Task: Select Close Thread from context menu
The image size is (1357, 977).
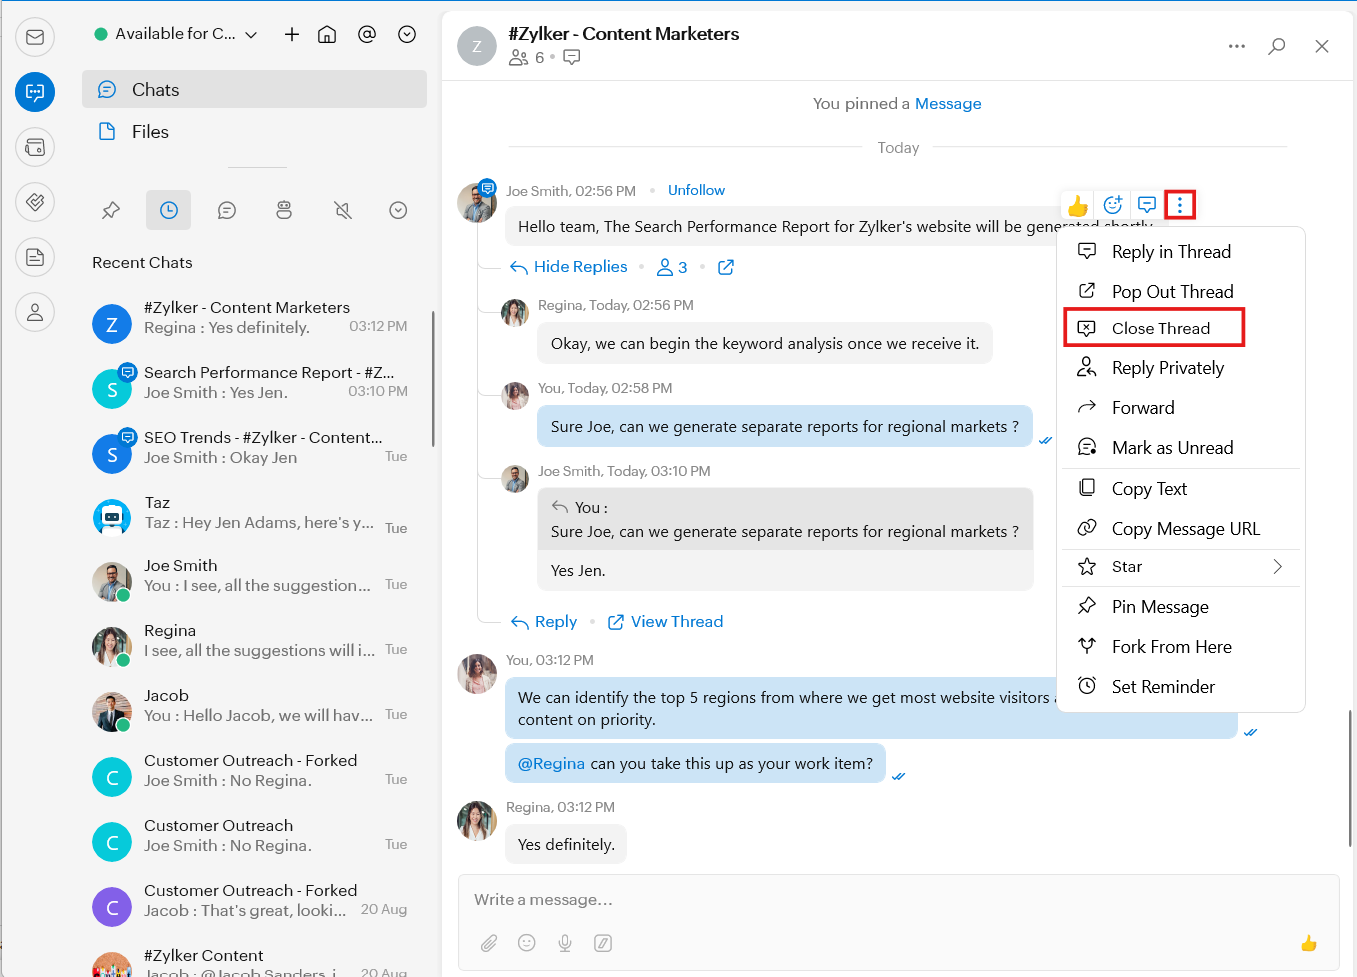Action: click(1160, 328)
